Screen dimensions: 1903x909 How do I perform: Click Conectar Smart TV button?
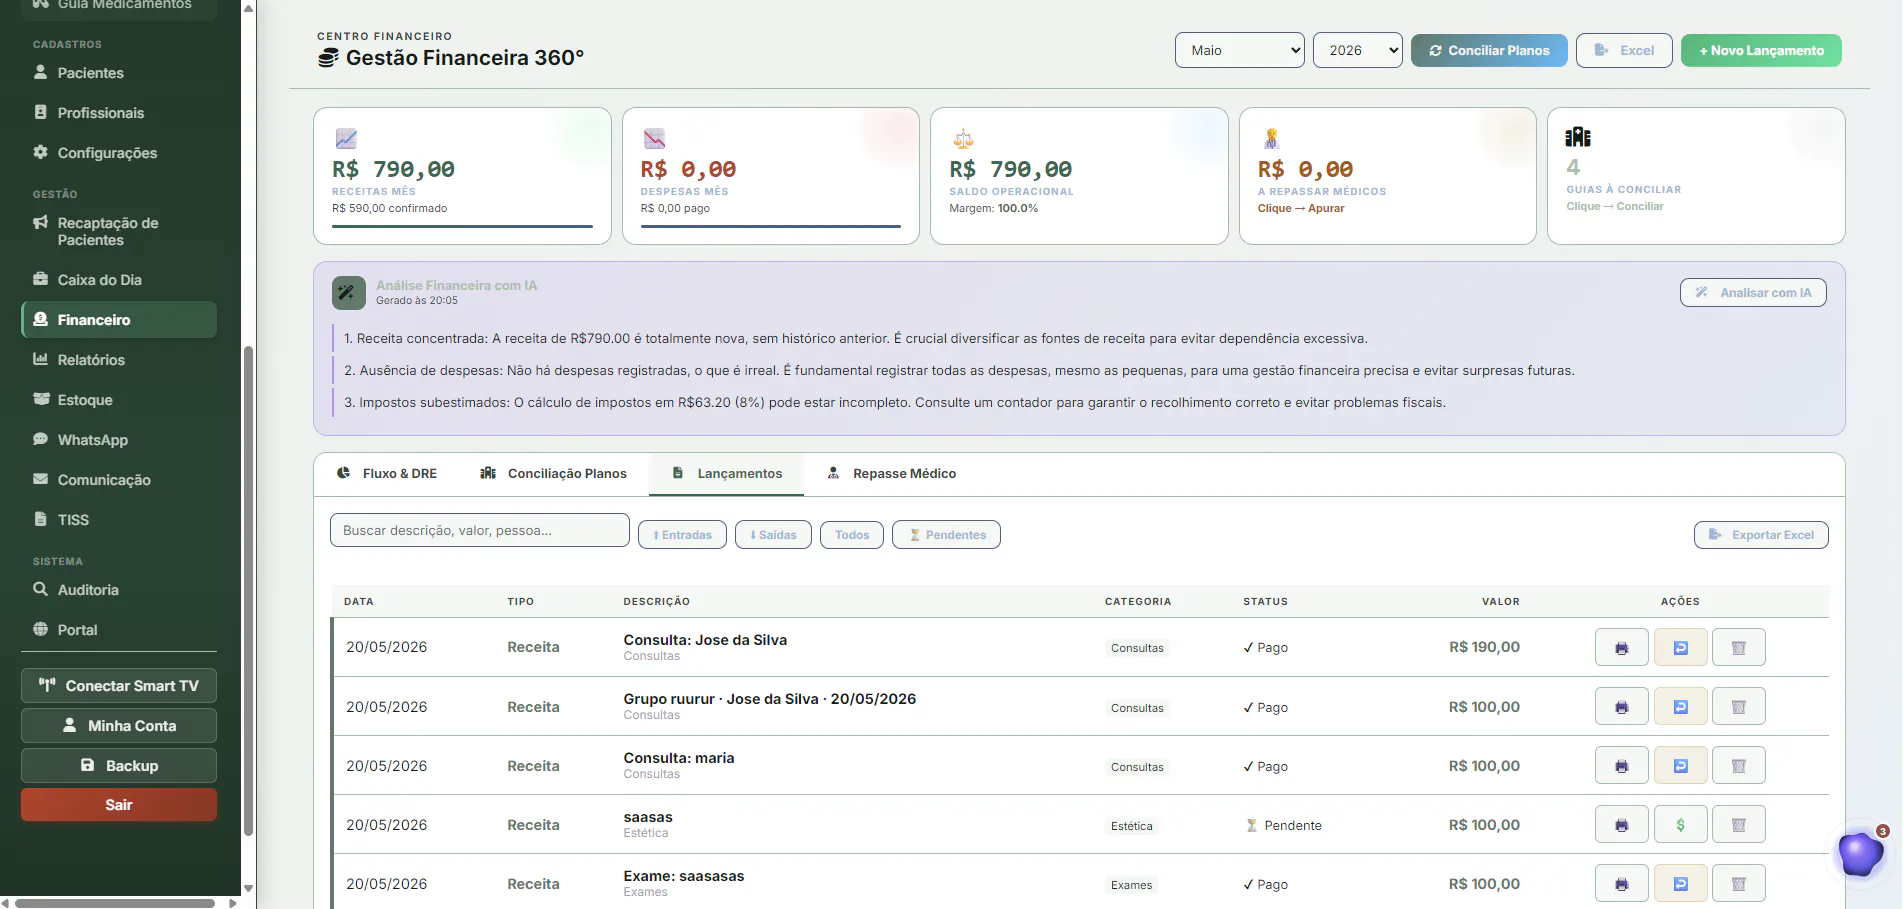119,686
